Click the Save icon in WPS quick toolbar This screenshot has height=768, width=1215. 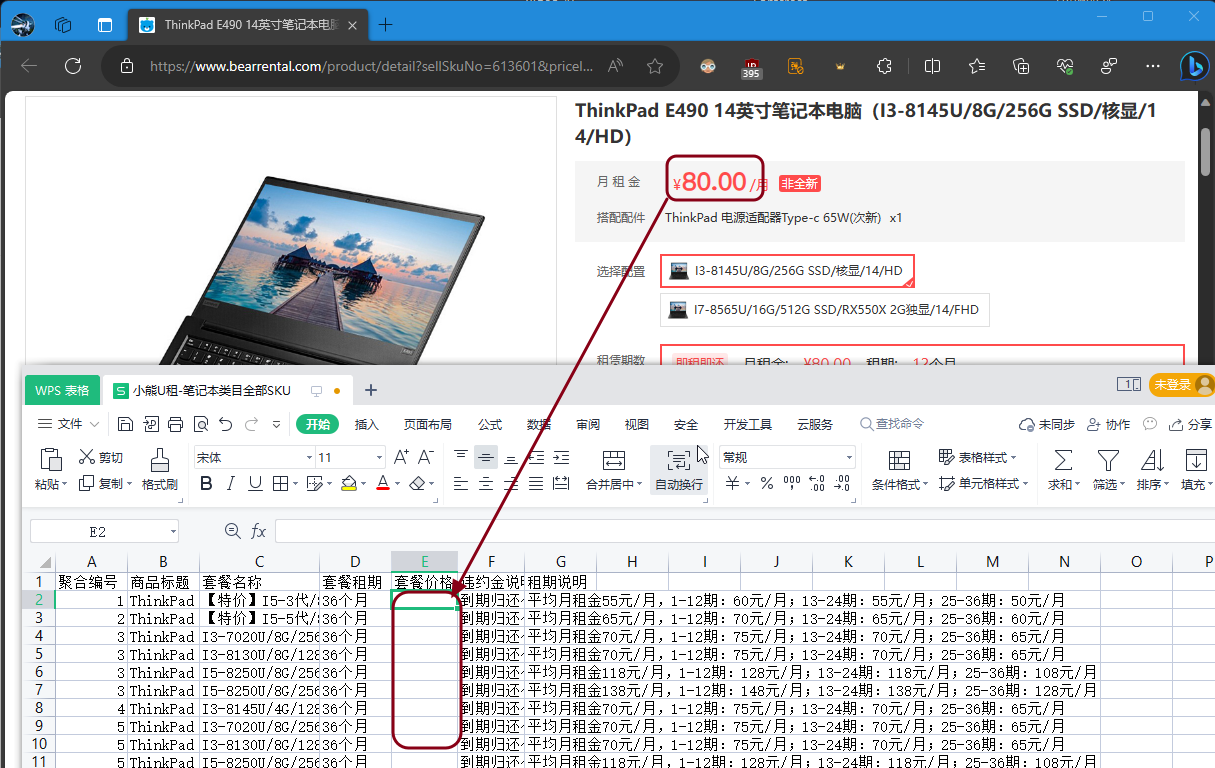(x=126, y=424)
